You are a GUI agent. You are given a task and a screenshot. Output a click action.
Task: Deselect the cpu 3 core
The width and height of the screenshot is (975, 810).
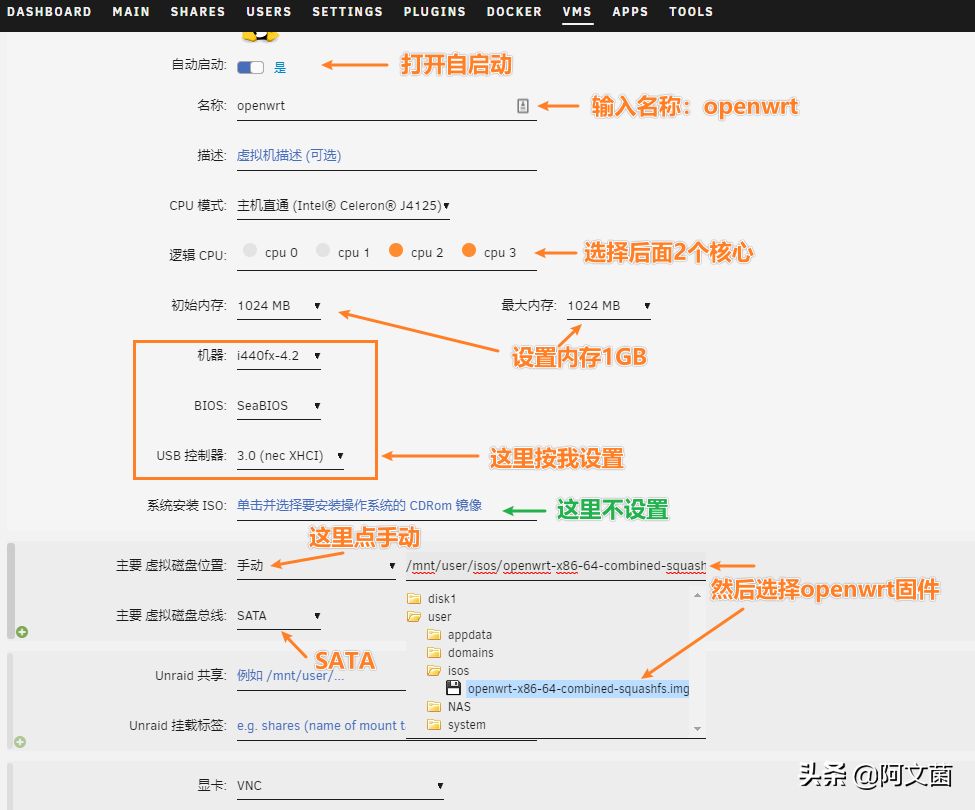(469, 251)
